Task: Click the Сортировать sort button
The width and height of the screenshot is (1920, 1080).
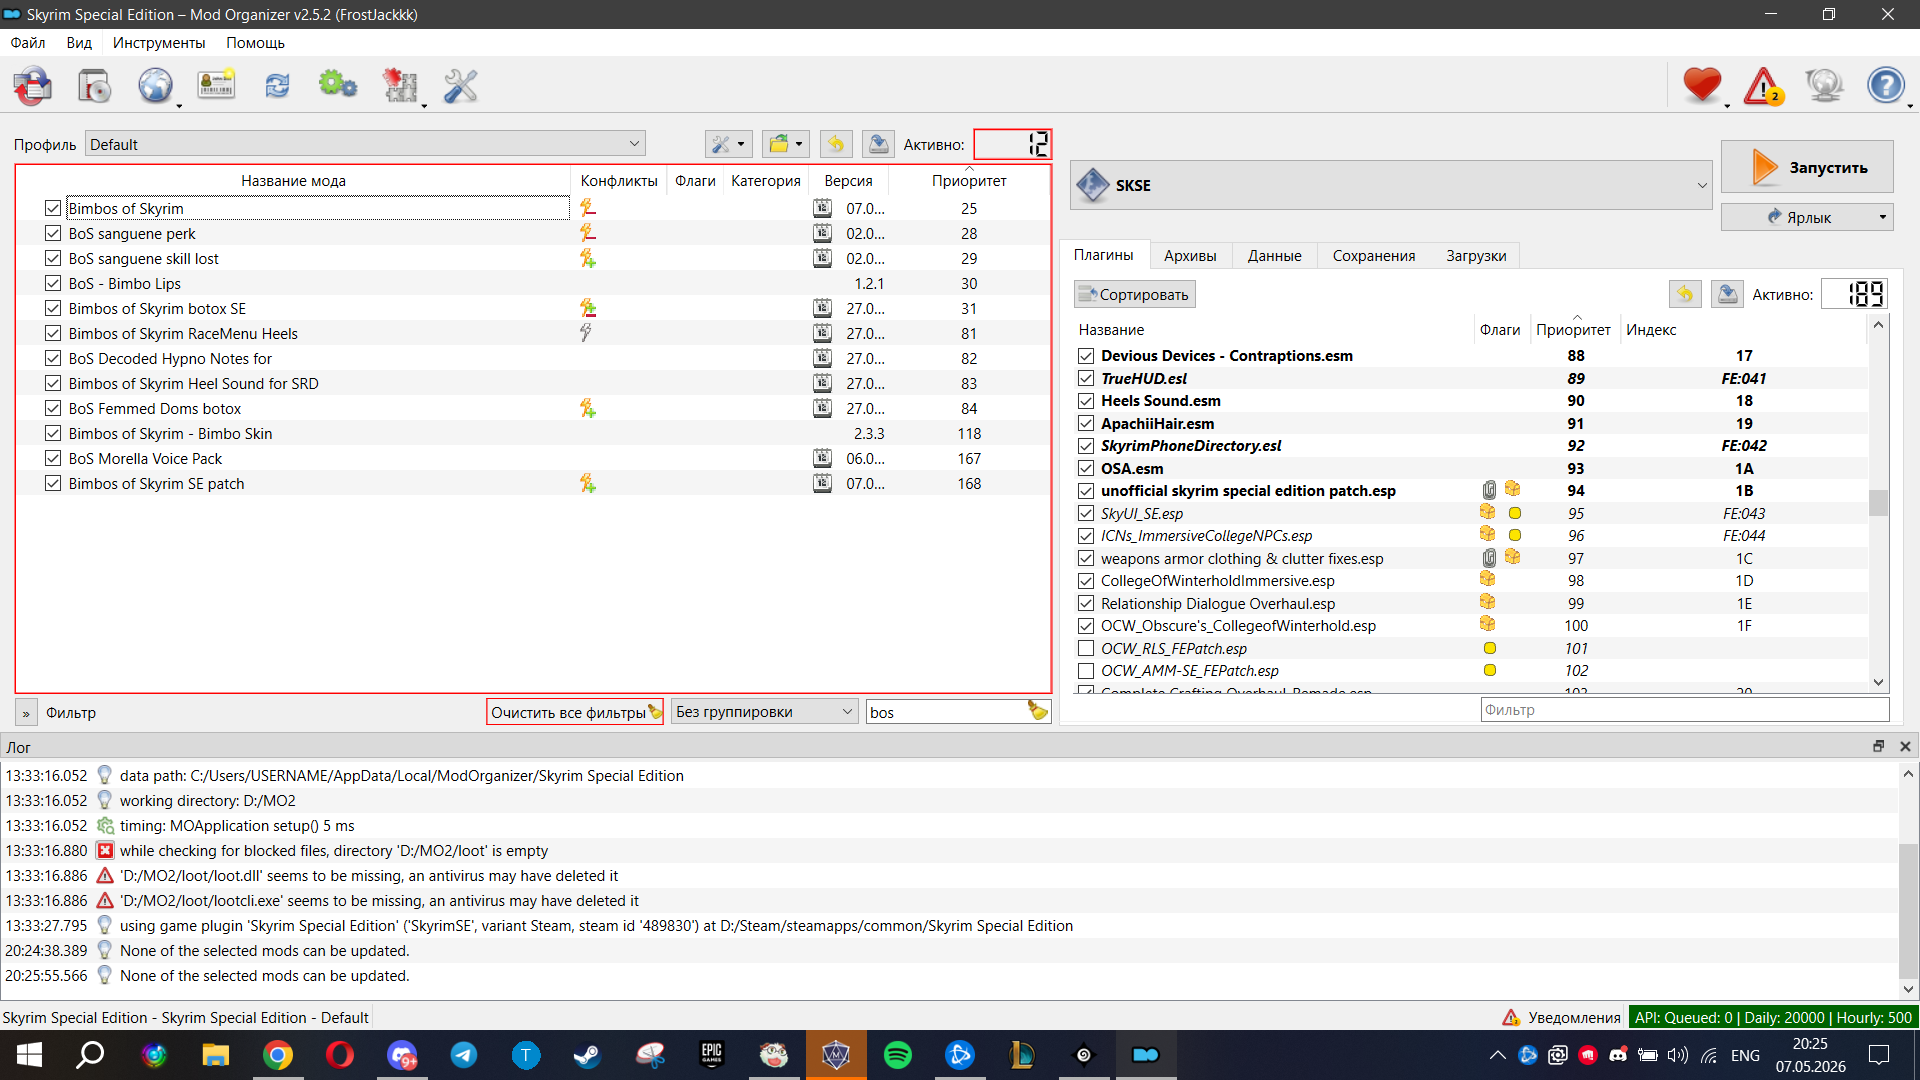Action: [1135, 294]
